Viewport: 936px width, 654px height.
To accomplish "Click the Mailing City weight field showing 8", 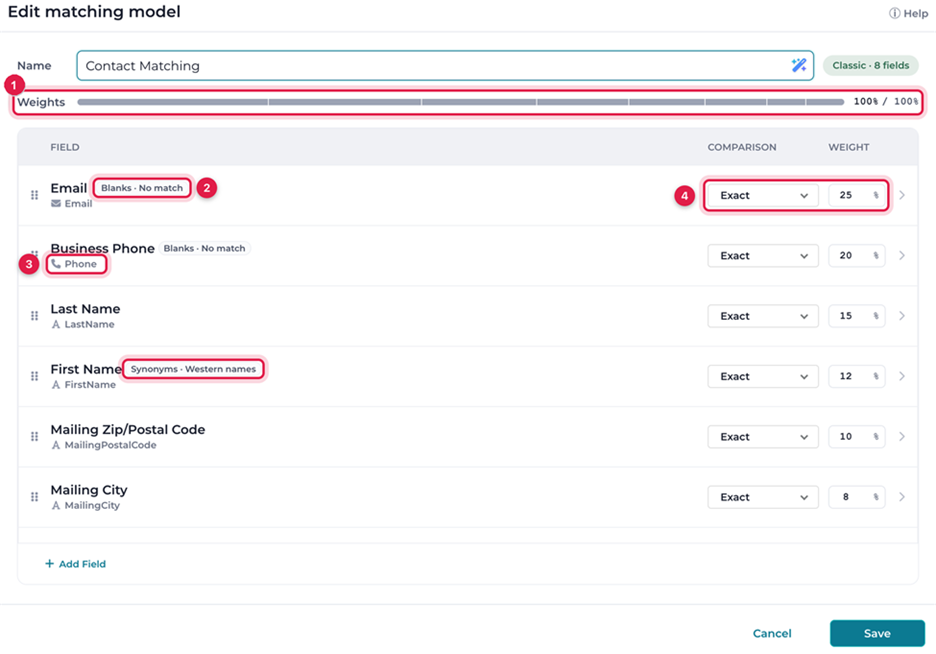I will [857, 496].
